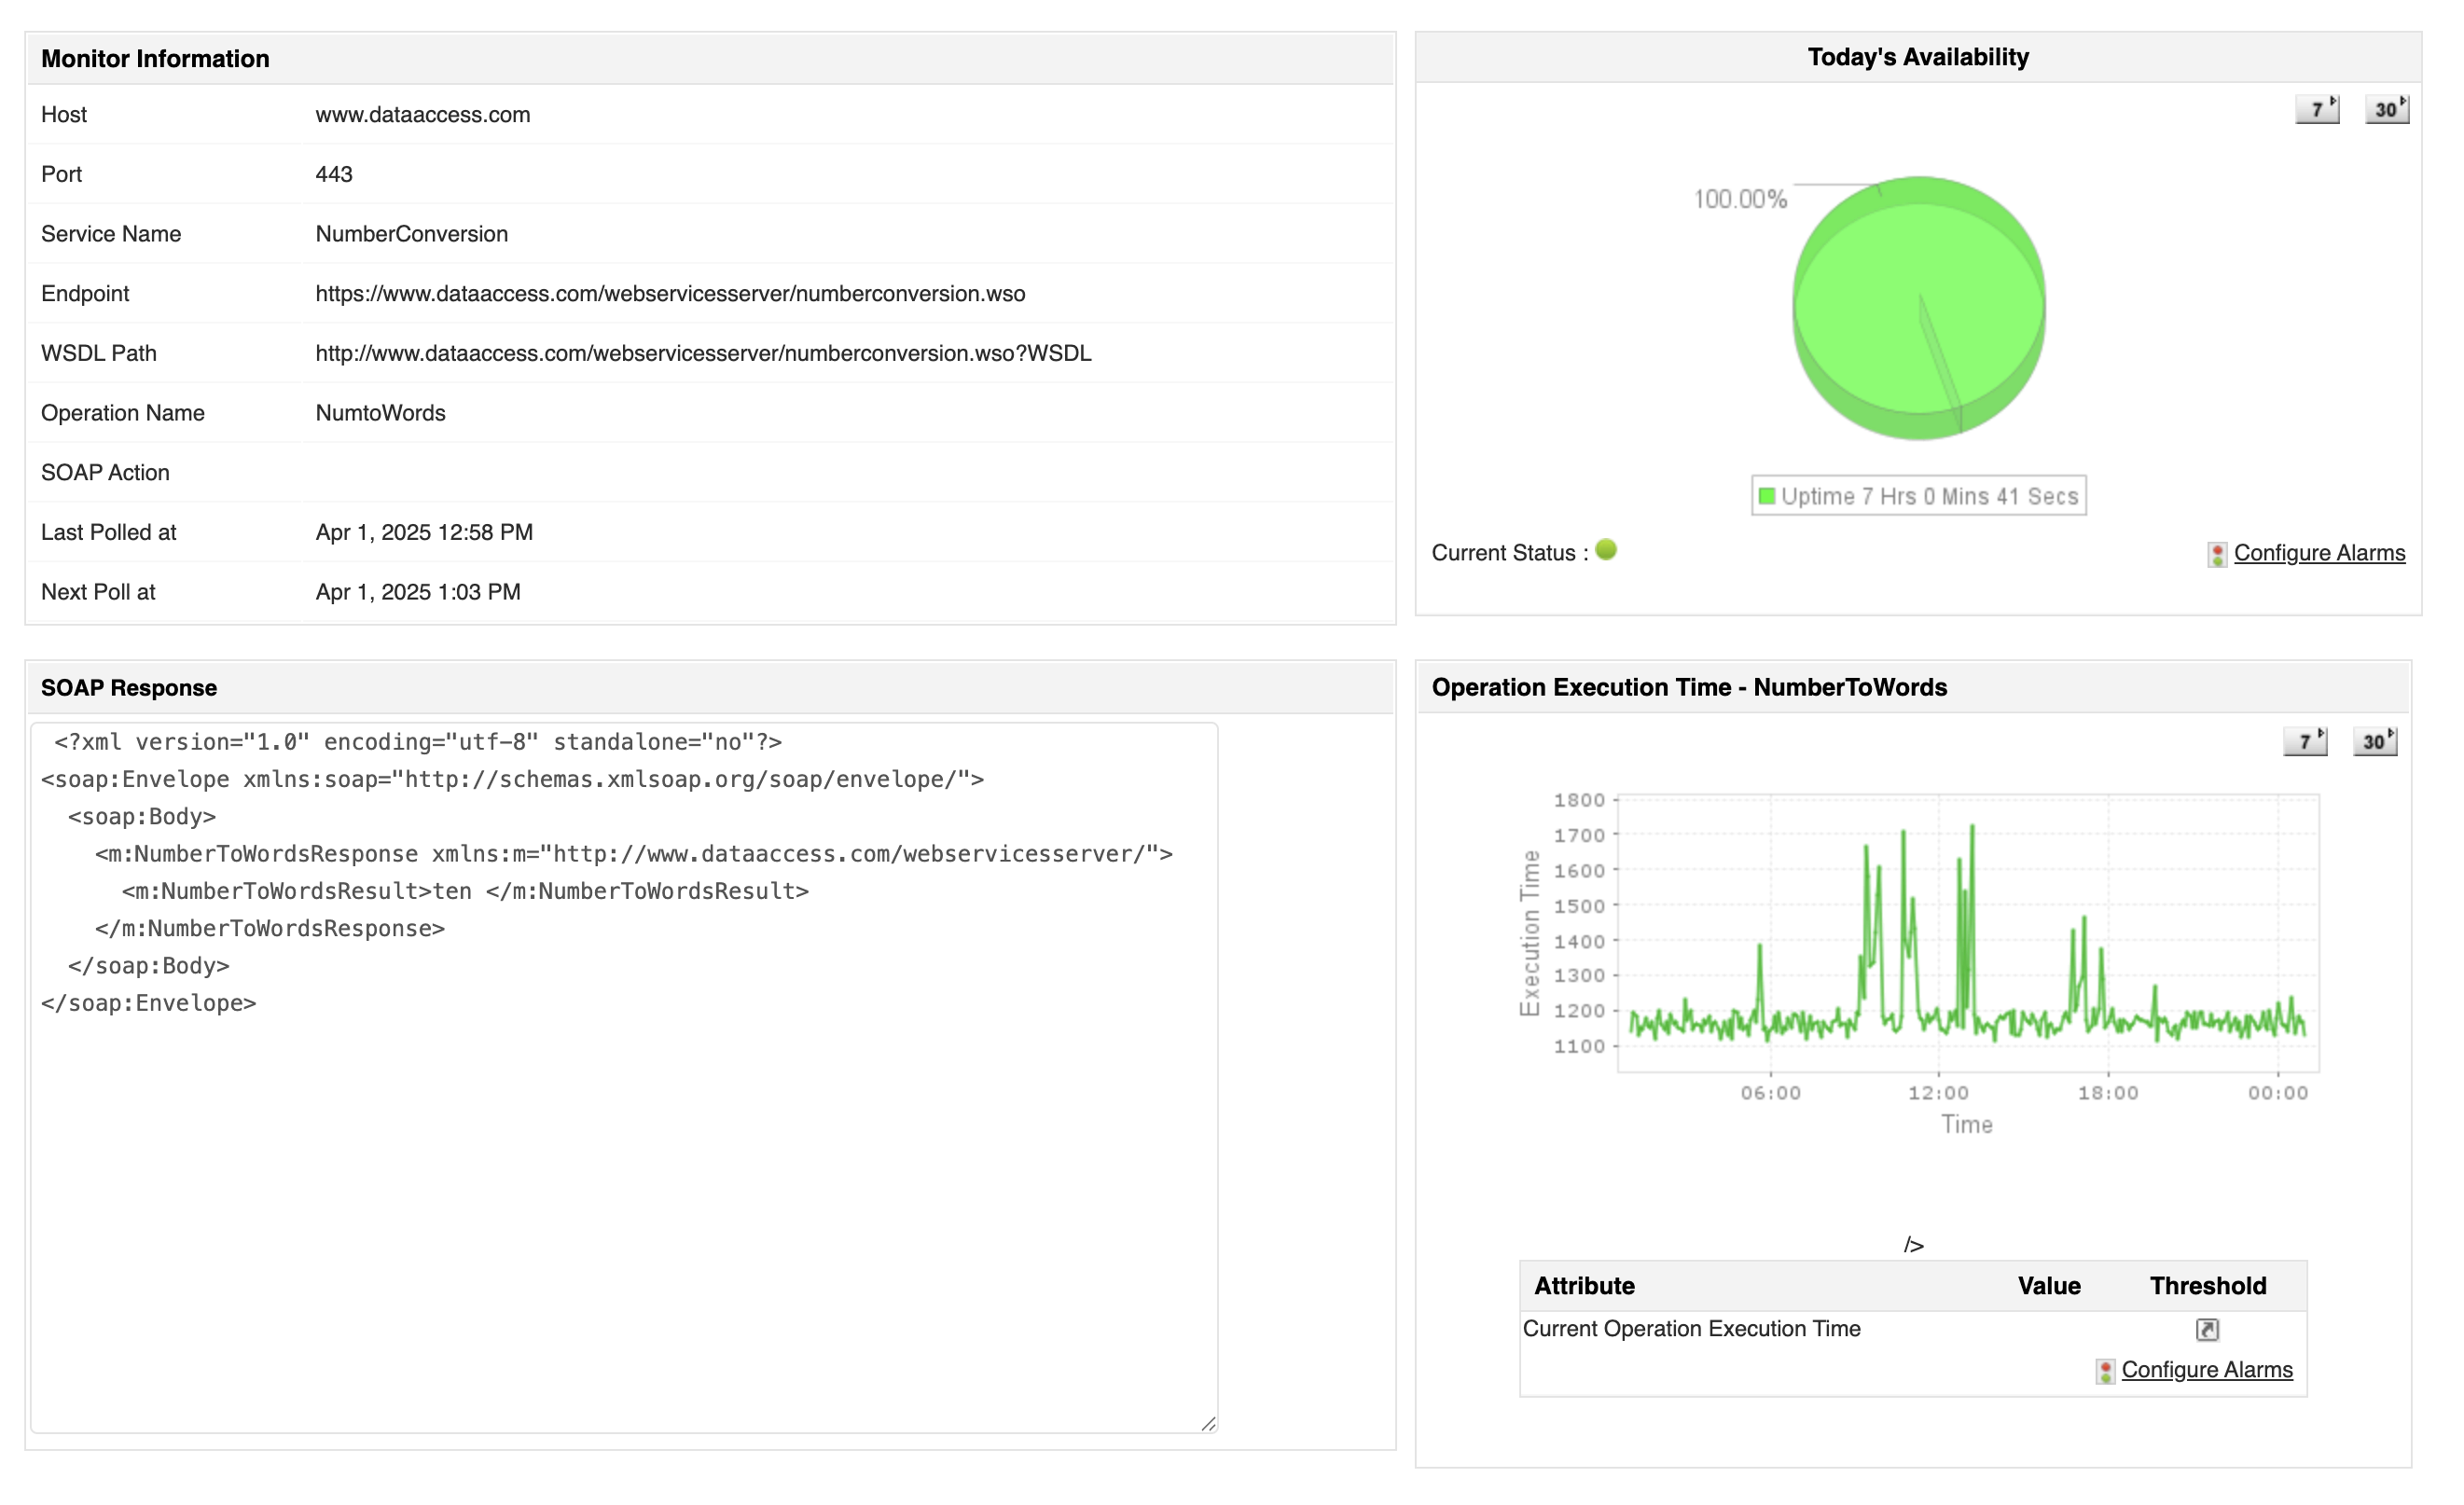
Task: Open Configure Alarms link under Today's Availability
Action: pos(2319,553)
